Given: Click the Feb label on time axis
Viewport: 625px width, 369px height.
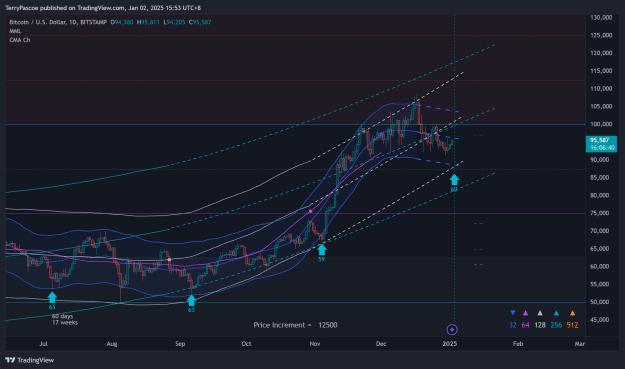Looking at the screenshot, I should click(x=518, y=343).
